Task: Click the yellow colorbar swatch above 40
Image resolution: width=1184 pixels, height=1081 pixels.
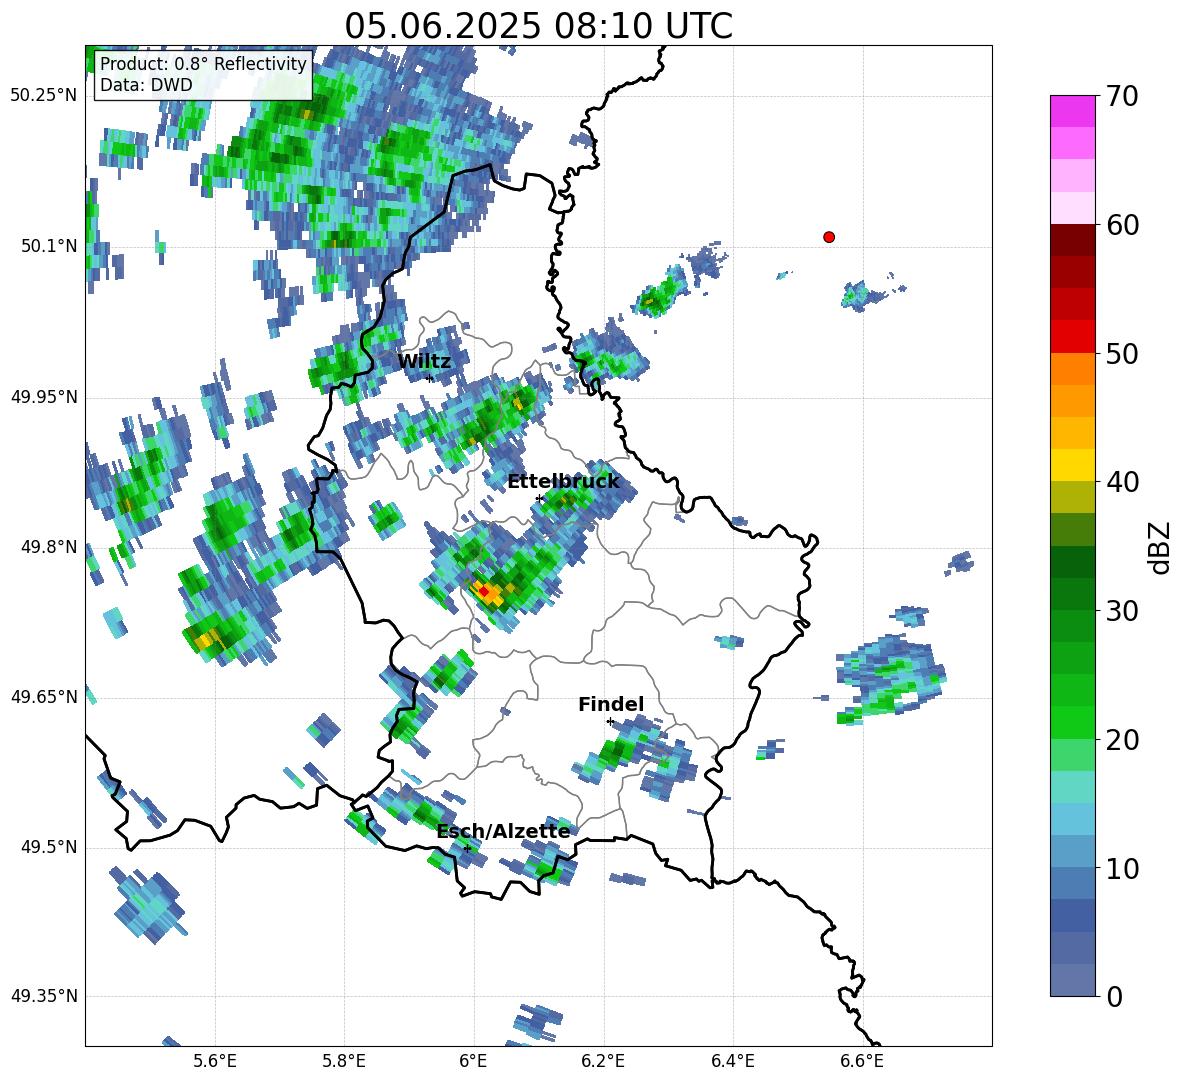Action: pos(1072,465)
